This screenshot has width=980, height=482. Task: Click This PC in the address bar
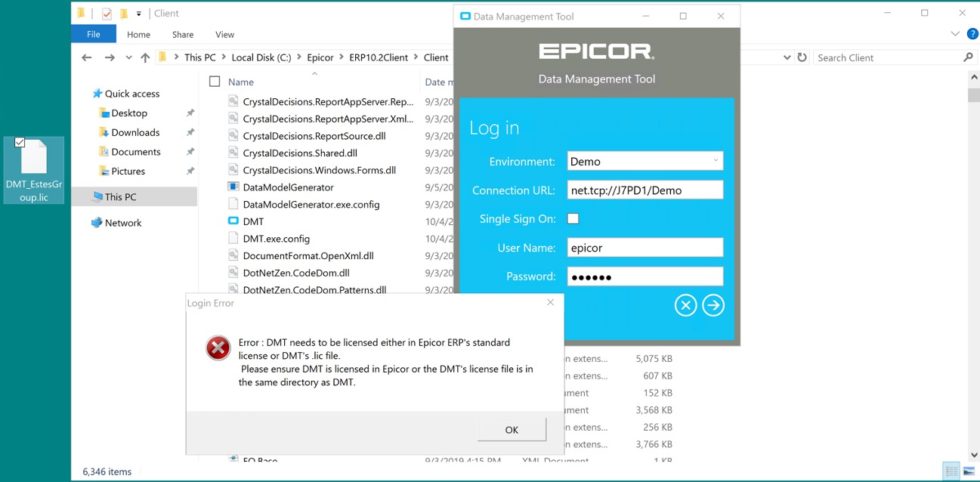click(x=201, y=58)
